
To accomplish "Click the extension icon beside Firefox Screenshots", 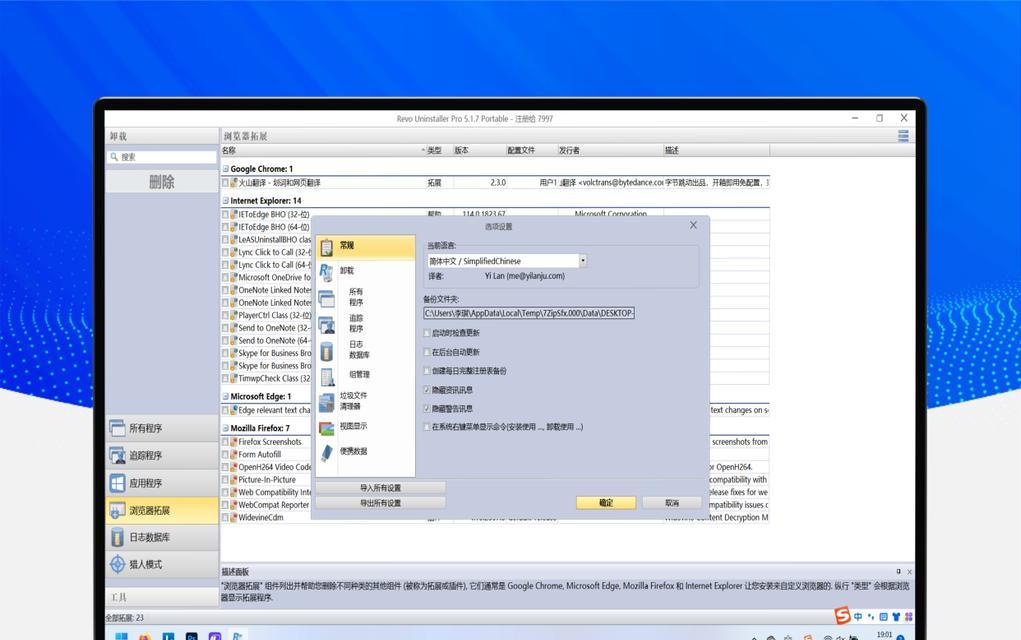I will pos(234,442).
